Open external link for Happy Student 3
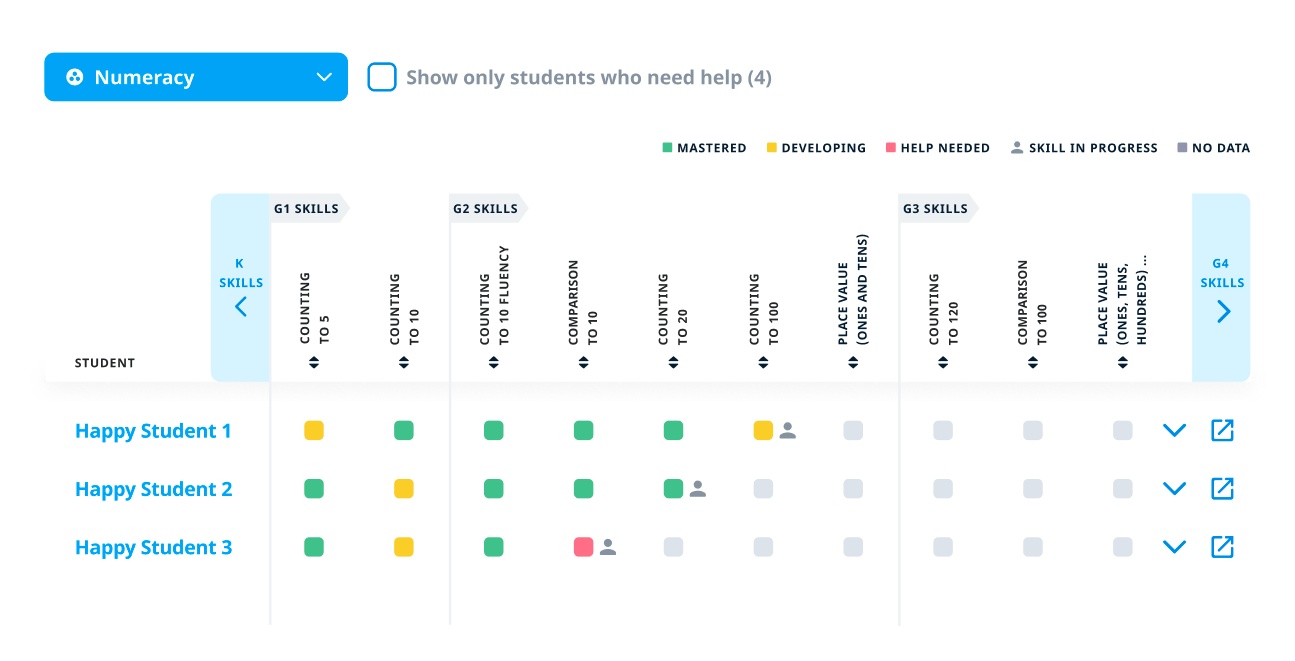1295x661 pixels. (x=1222, y=546)
